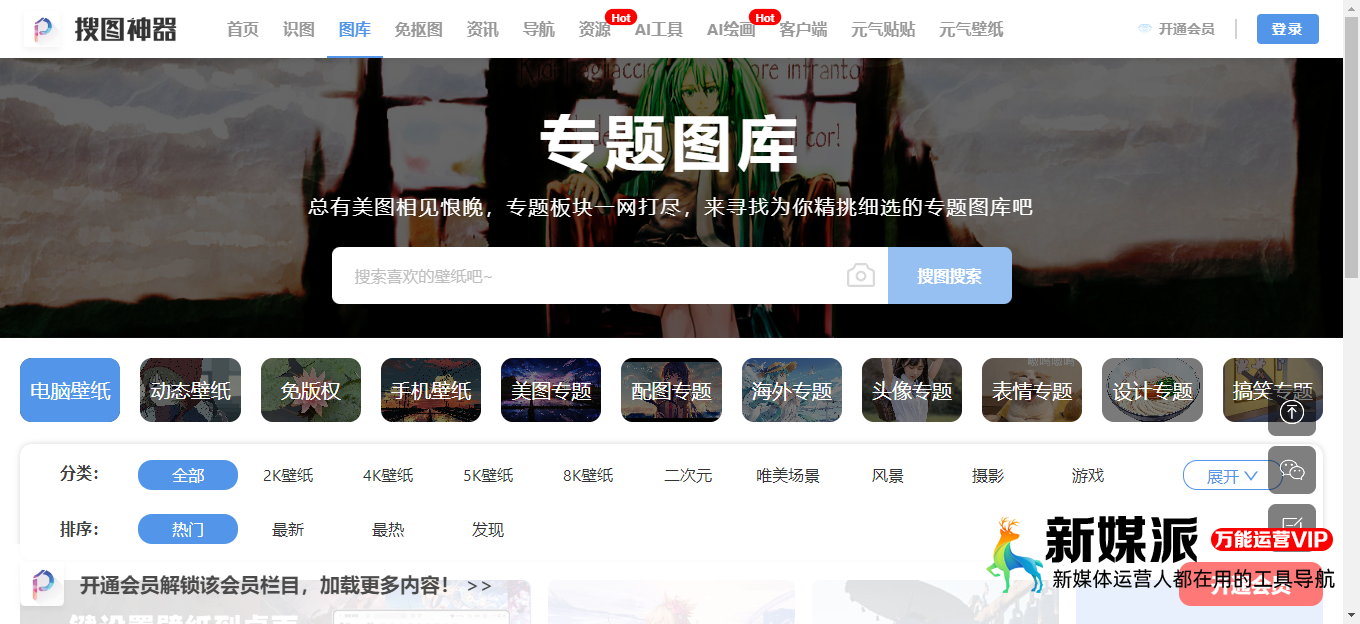This screenshot has width=1360, height=624.
Task: Open image search via camera icon
Action: click(x=860, y=275)
